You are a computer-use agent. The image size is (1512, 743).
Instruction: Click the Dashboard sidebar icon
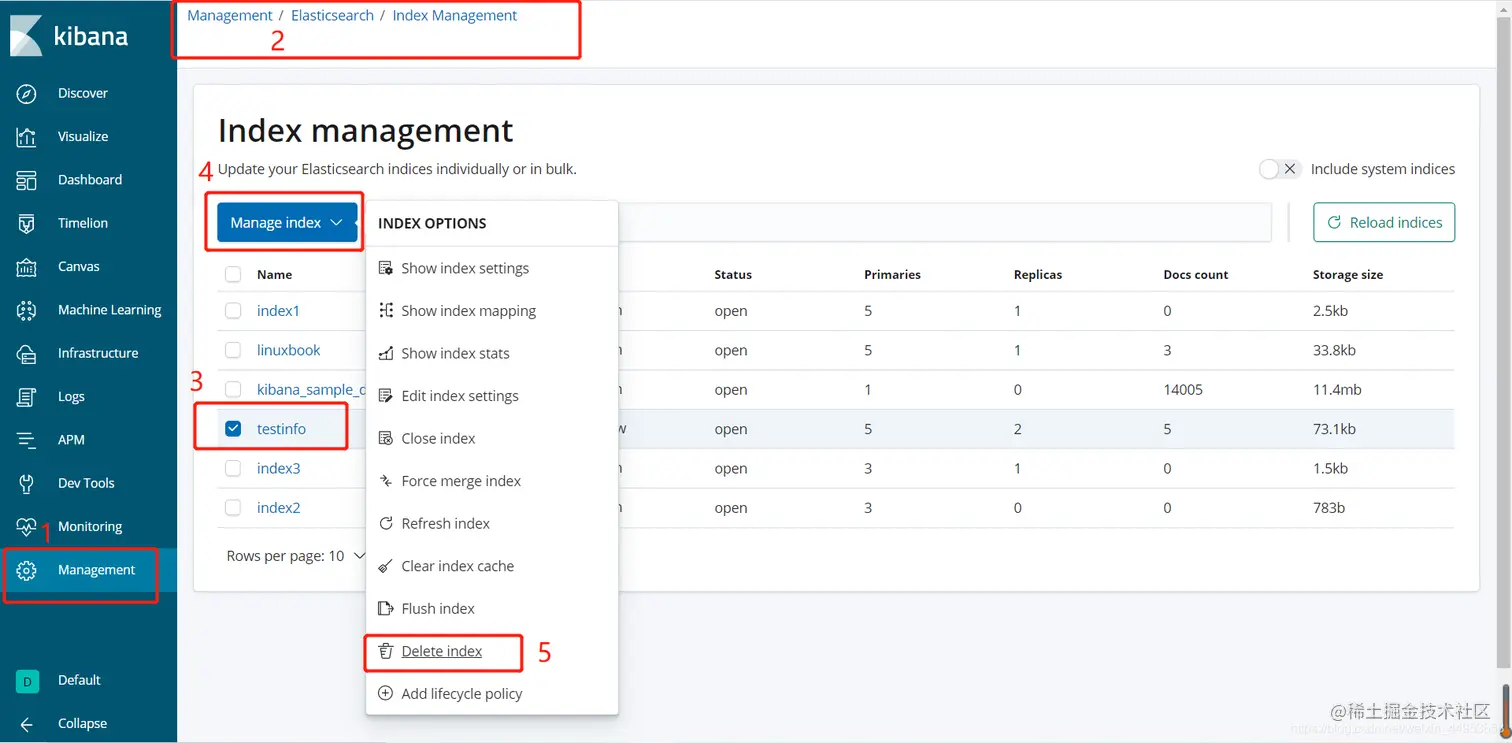point(27,180)
